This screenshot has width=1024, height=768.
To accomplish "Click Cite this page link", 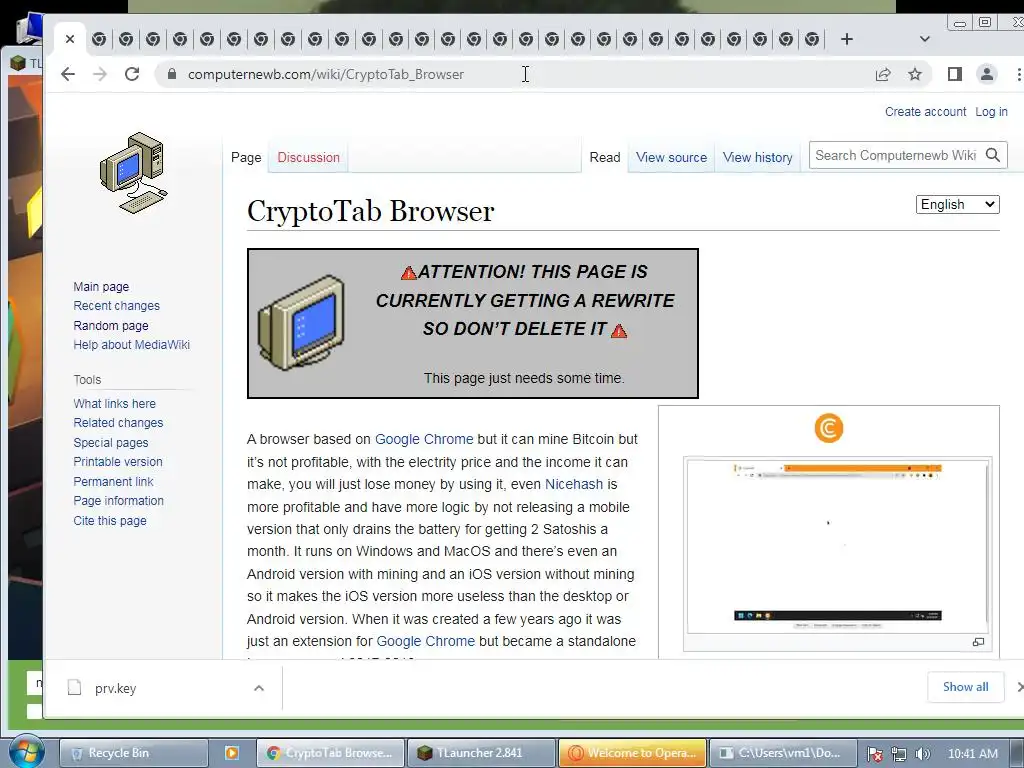I will (x=110, y=520).
